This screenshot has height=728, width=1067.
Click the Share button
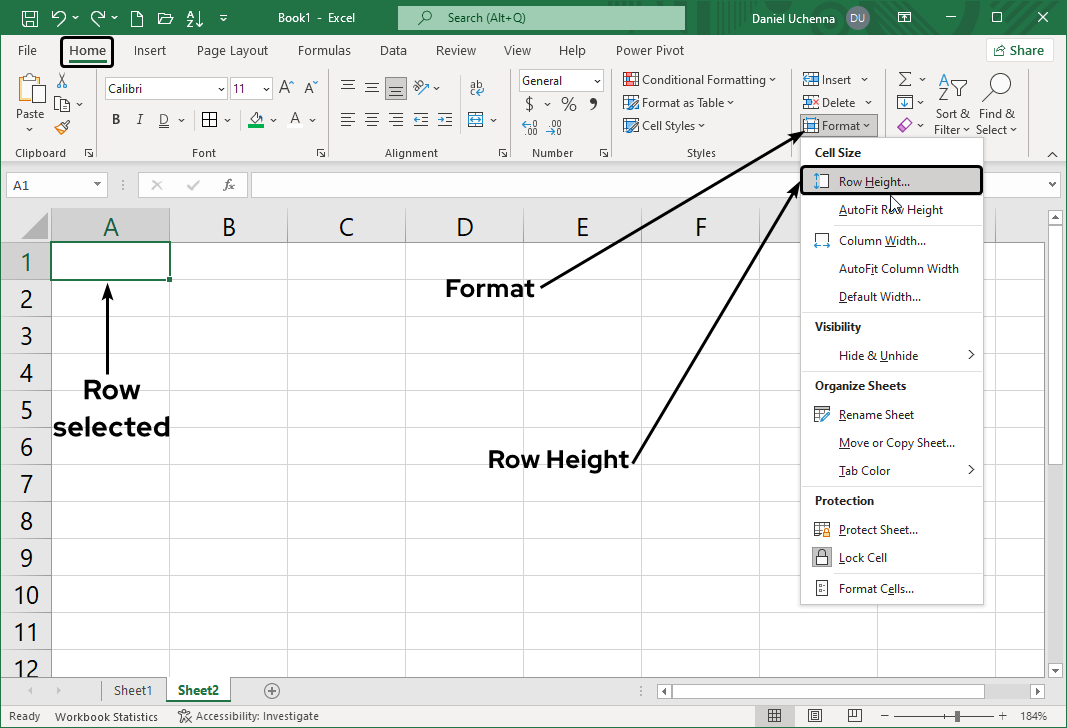point(1019,49)
